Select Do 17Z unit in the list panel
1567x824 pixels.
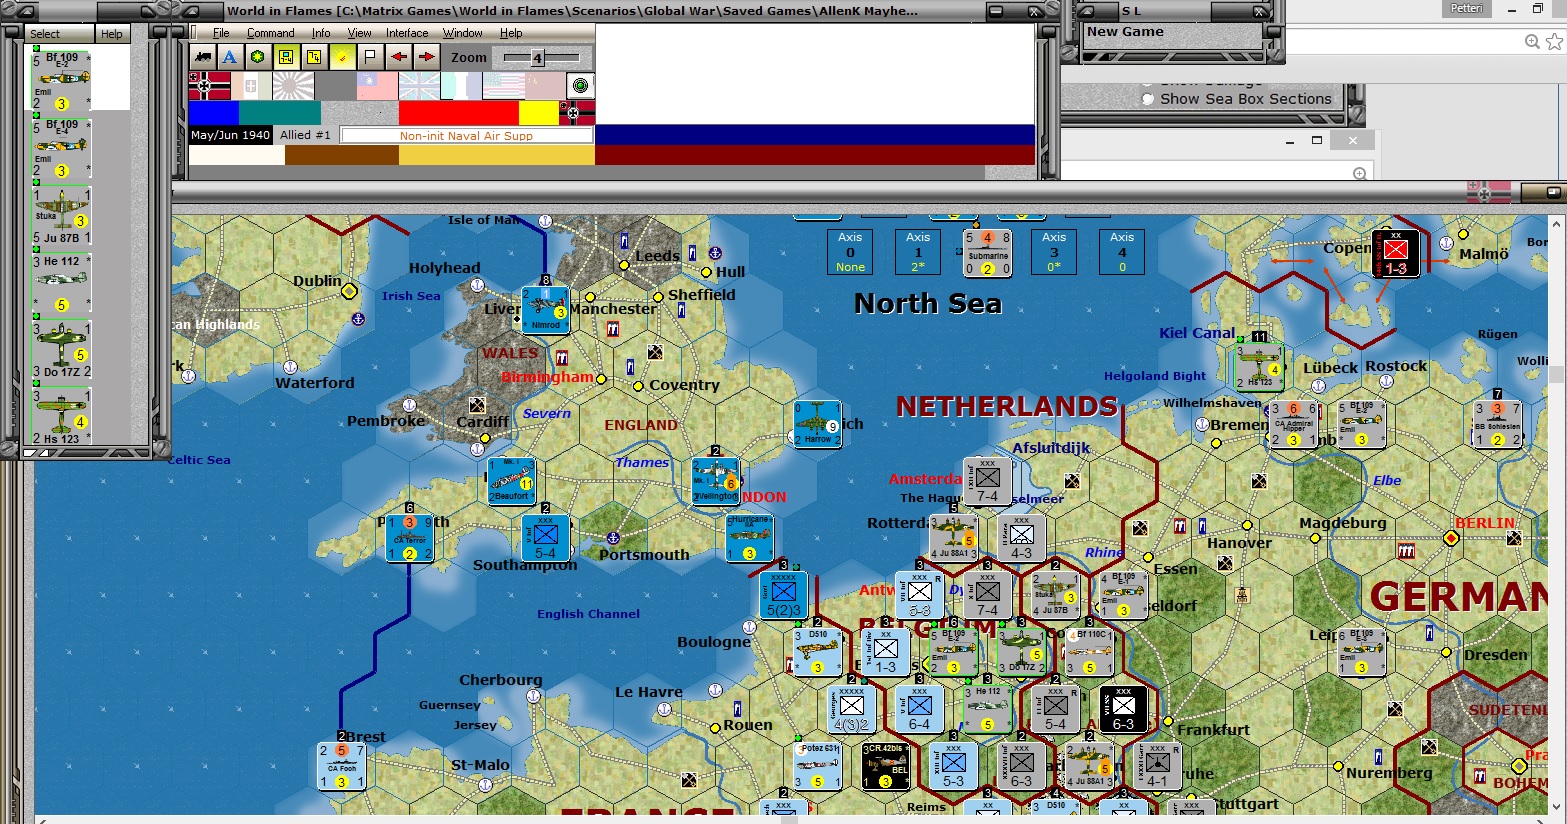[61, 349]
